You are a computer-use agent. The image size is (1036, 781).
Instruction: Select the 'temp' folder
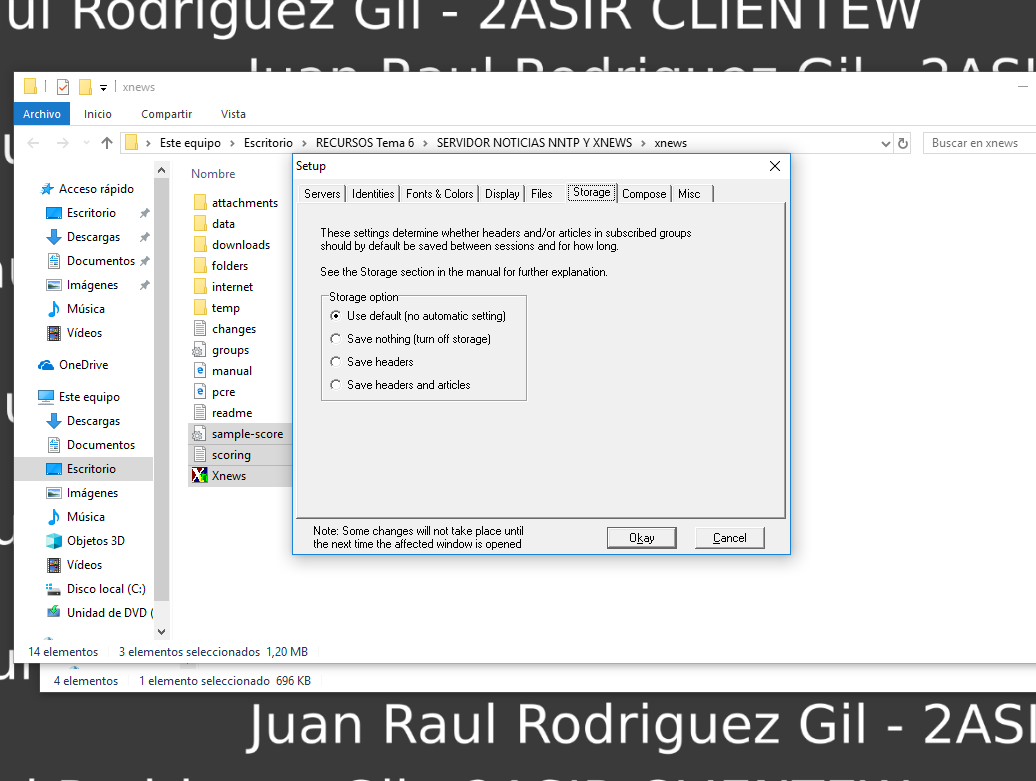[x=217, y=308]
